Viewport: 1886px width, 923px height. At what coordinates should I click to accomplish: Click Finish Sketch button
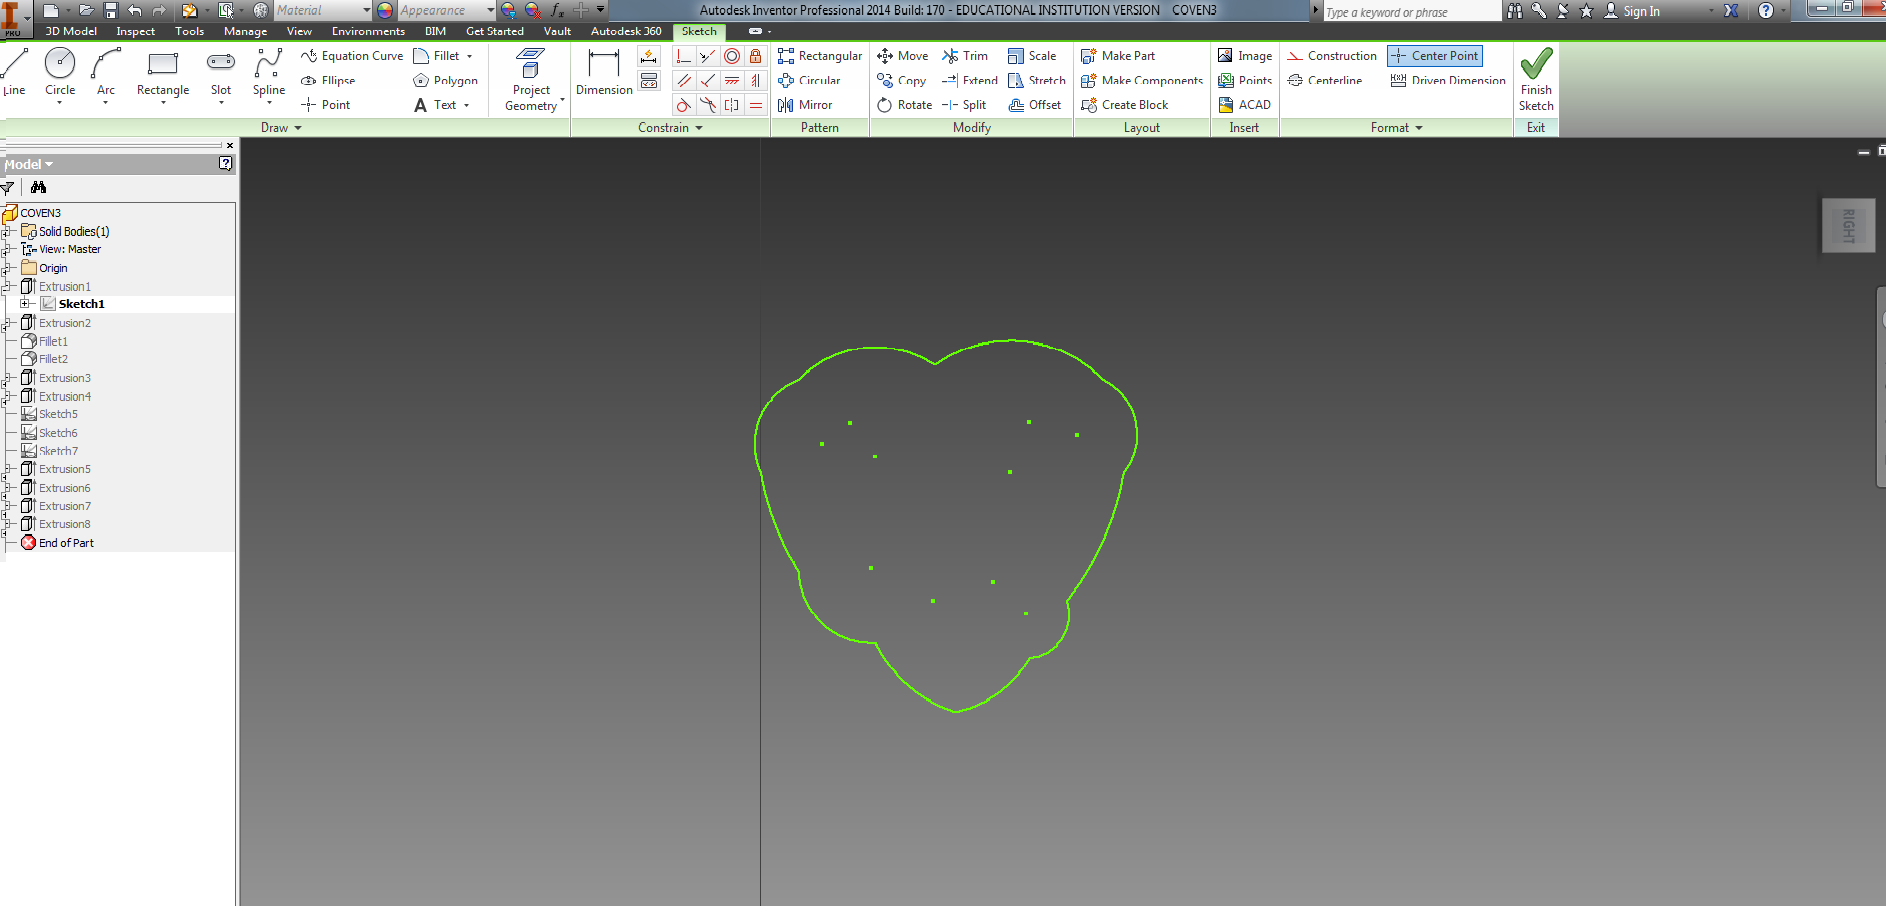1536,80
